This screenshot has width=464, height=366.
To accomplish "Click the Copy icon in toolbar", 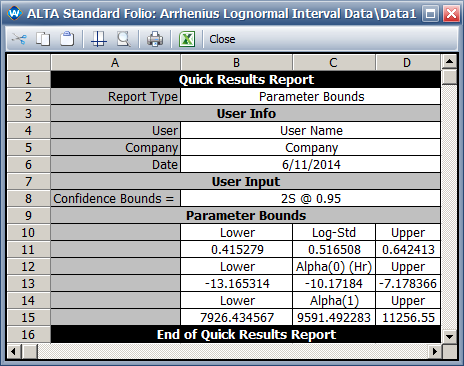I will pos(43,39).
